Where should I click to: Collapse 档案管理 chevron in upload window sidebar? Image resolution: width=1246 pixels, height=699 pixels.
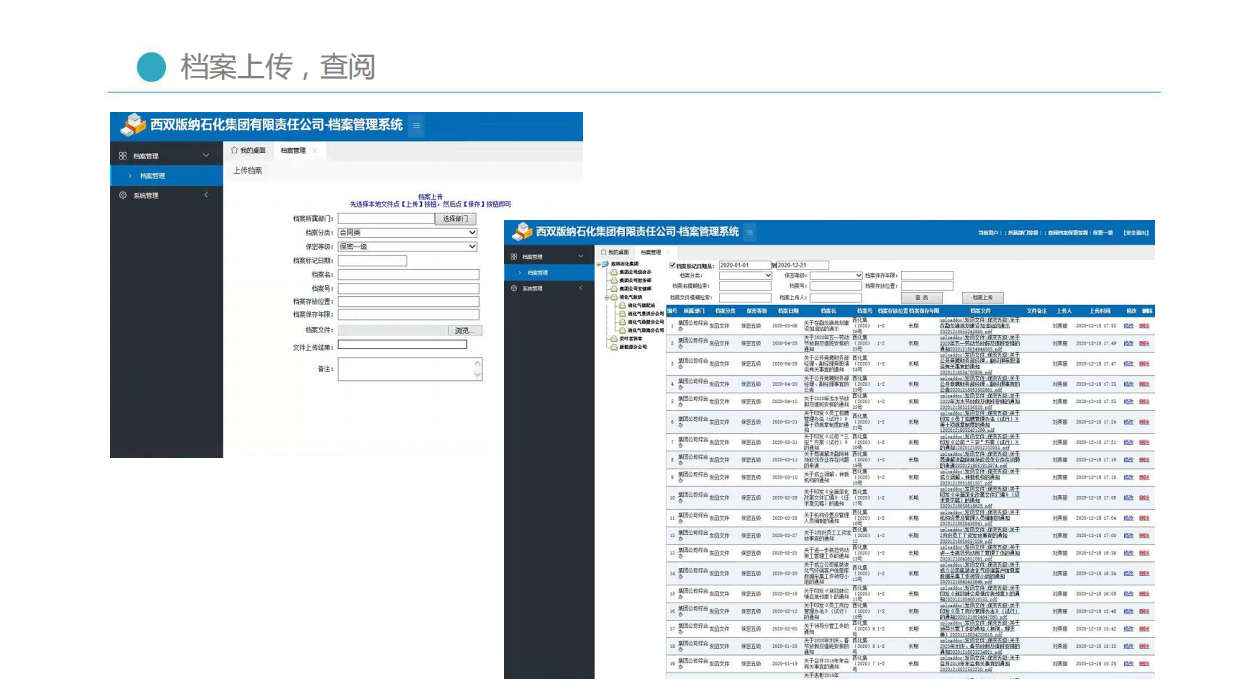[x=206, y=156]
